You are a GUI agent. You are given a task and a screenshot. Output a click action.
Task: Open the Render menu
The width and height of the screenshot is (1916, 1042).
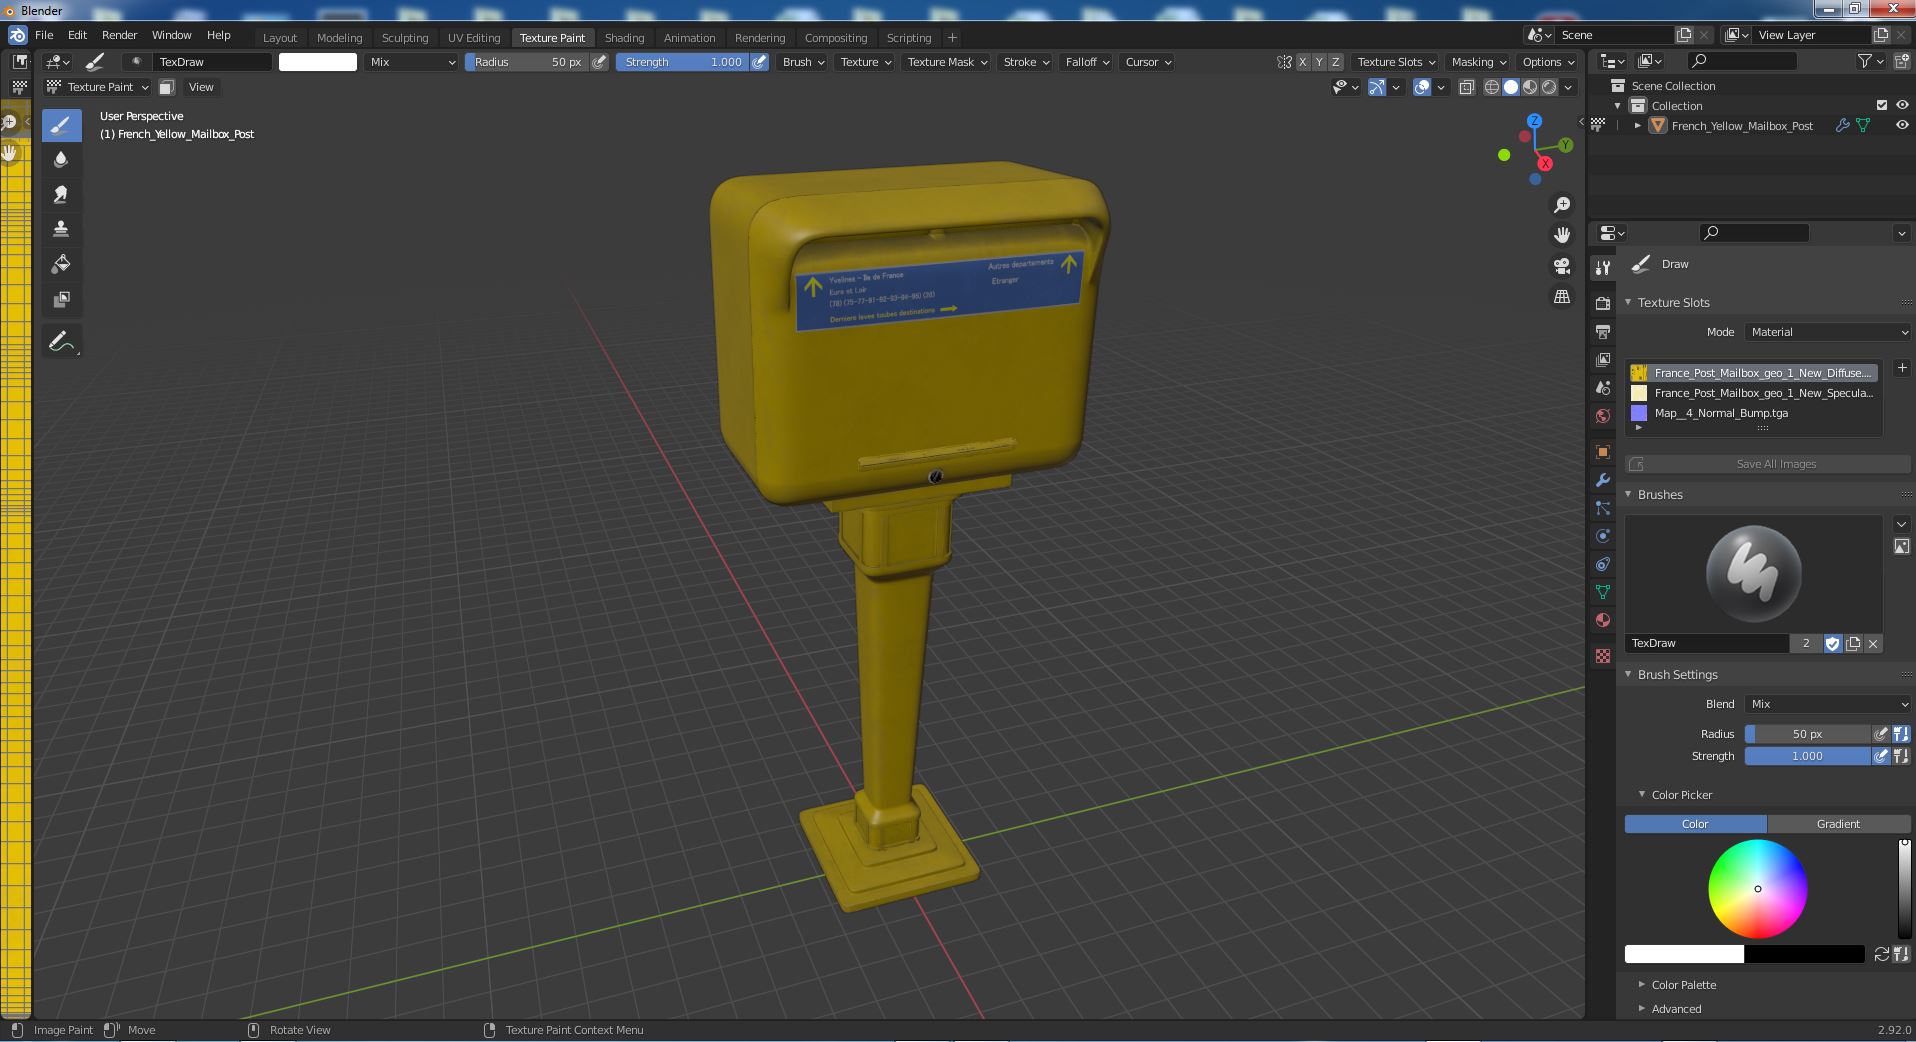click(x=119, y=35)
